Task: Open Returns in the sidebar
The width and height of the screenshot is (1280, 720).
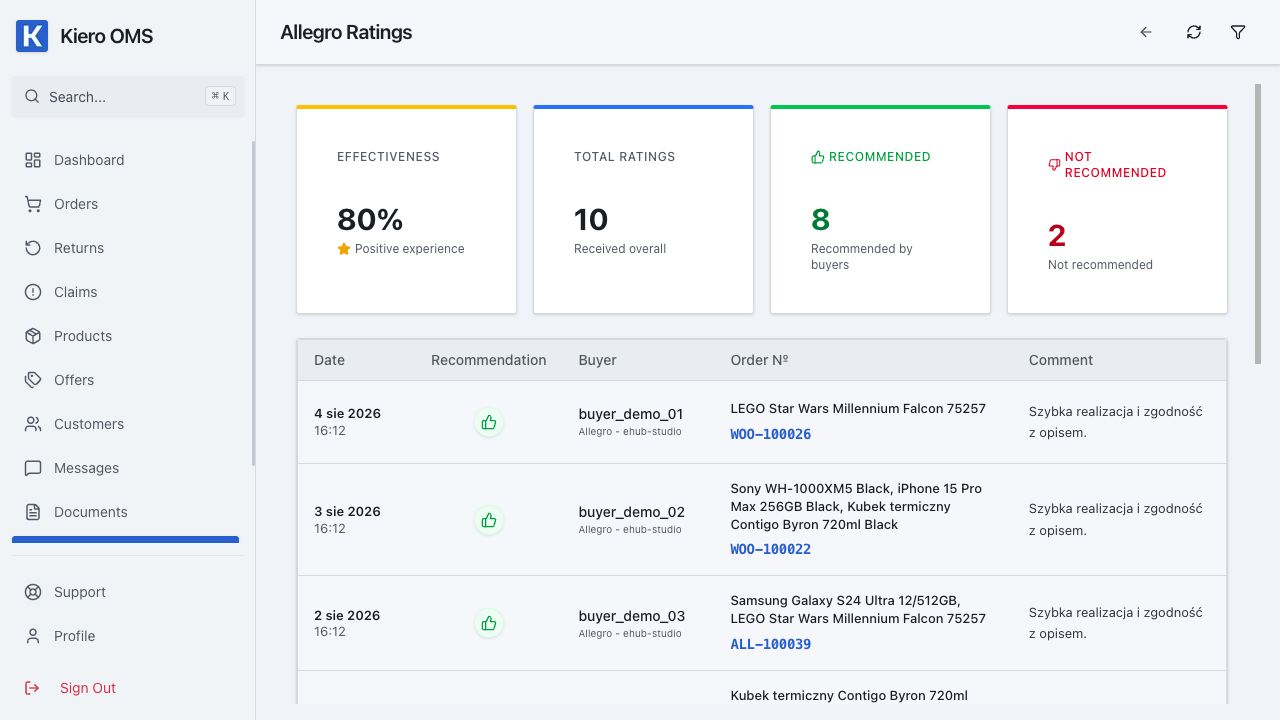Action: pos(126,248)
